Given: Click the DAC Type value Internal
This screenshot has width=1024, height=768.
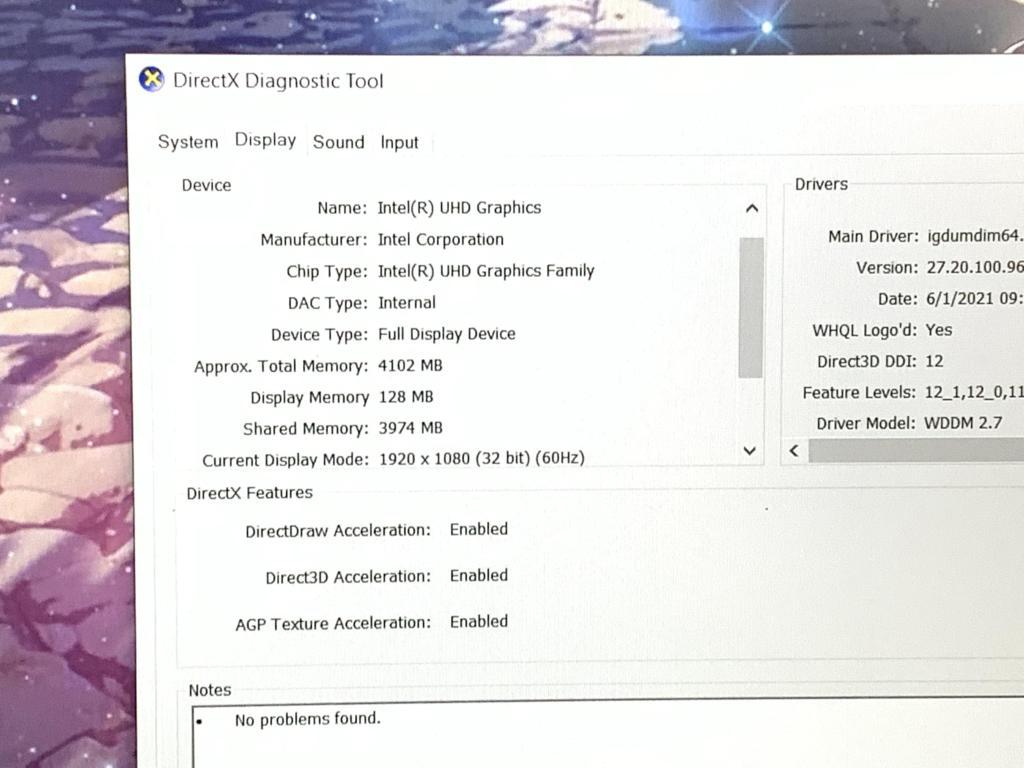Looking at the screenshot, I should 407,302.
